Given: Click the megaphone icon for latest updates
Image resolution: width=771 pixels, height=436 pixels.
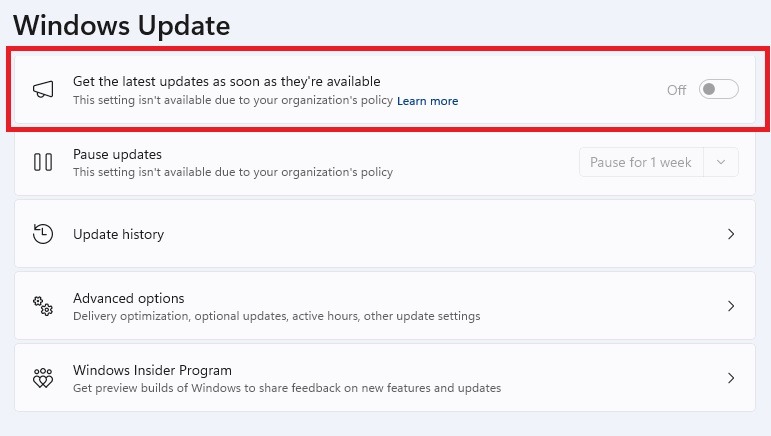Looking at the screenshot, I should coord(43,89).
